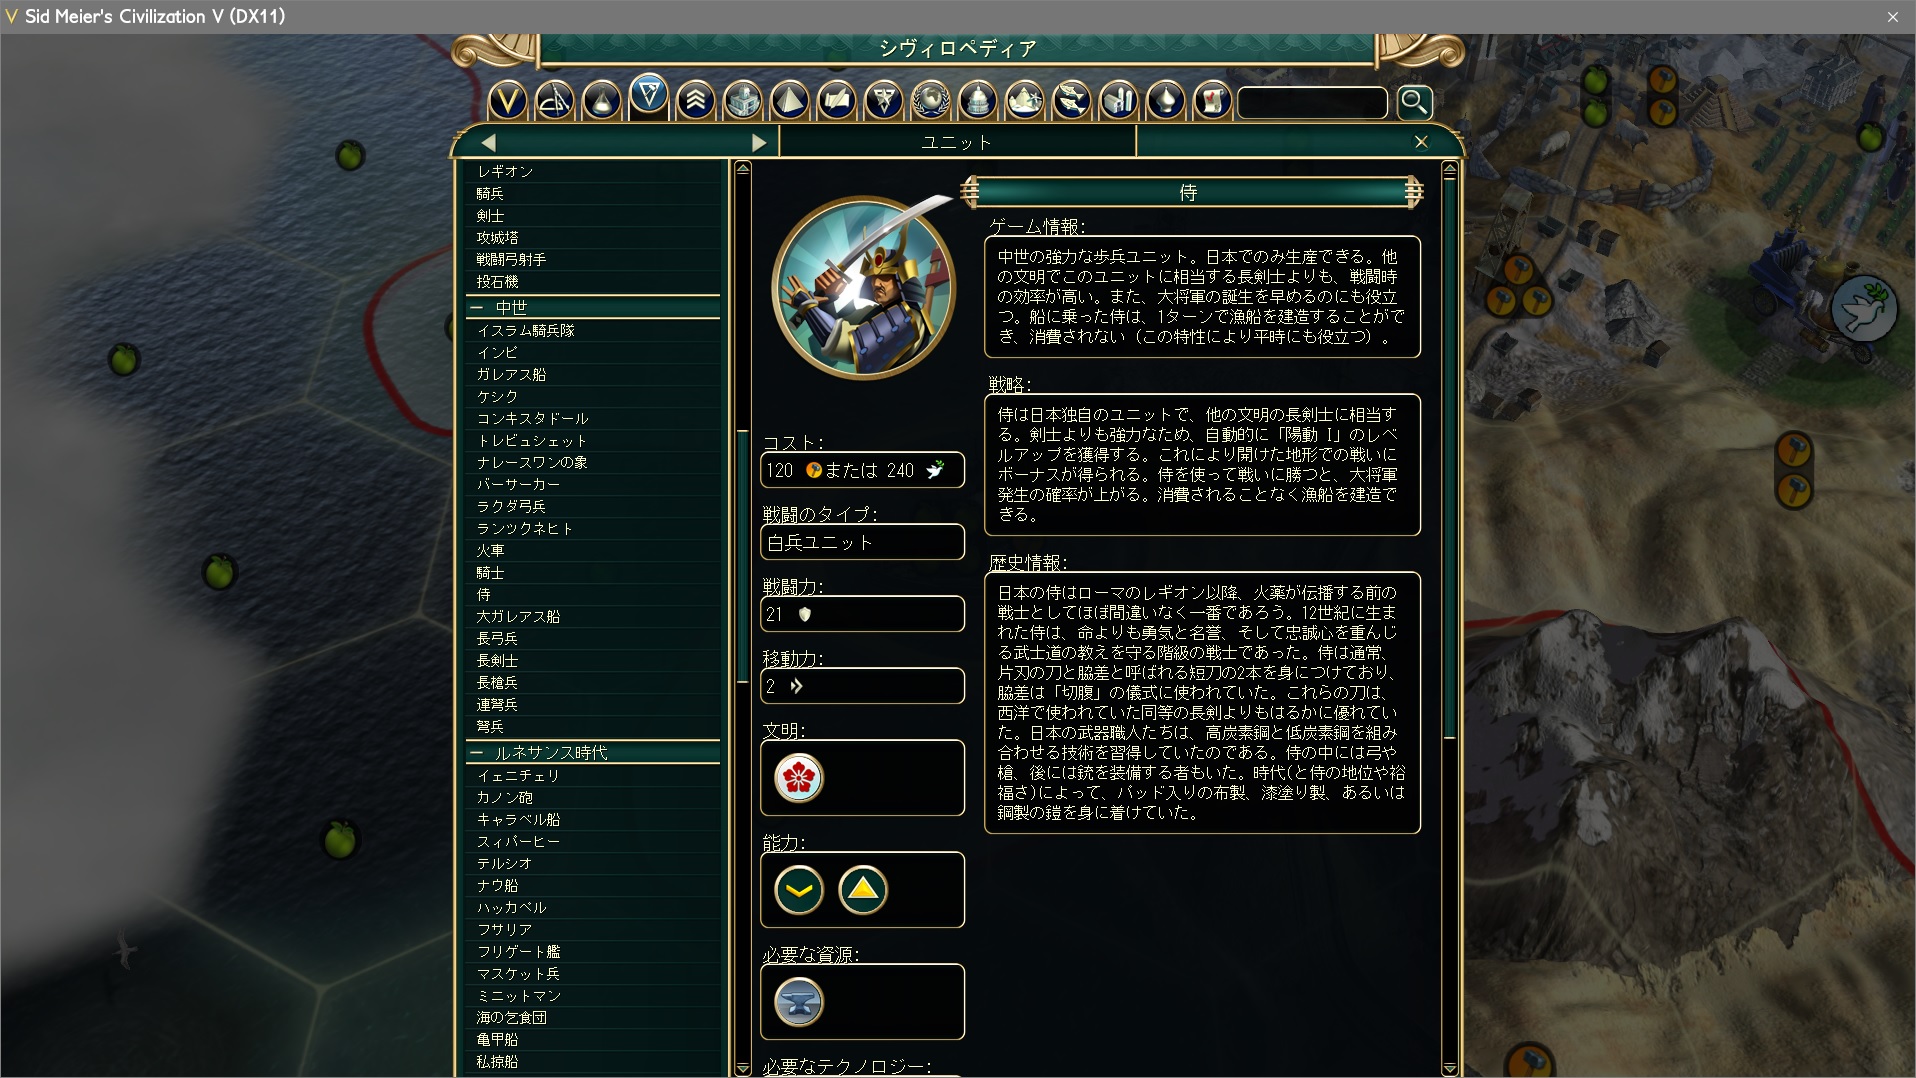The width and height of the screenshot is (1916, 1078).
Task: Go back with the left arrow
Action: coord(489,143)
